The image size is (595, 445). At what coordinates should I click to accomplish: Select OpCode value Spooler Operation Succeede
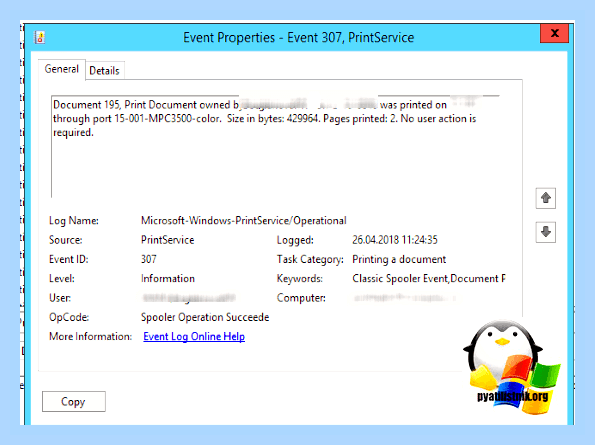pyautogui.click(x=205, y=317)
